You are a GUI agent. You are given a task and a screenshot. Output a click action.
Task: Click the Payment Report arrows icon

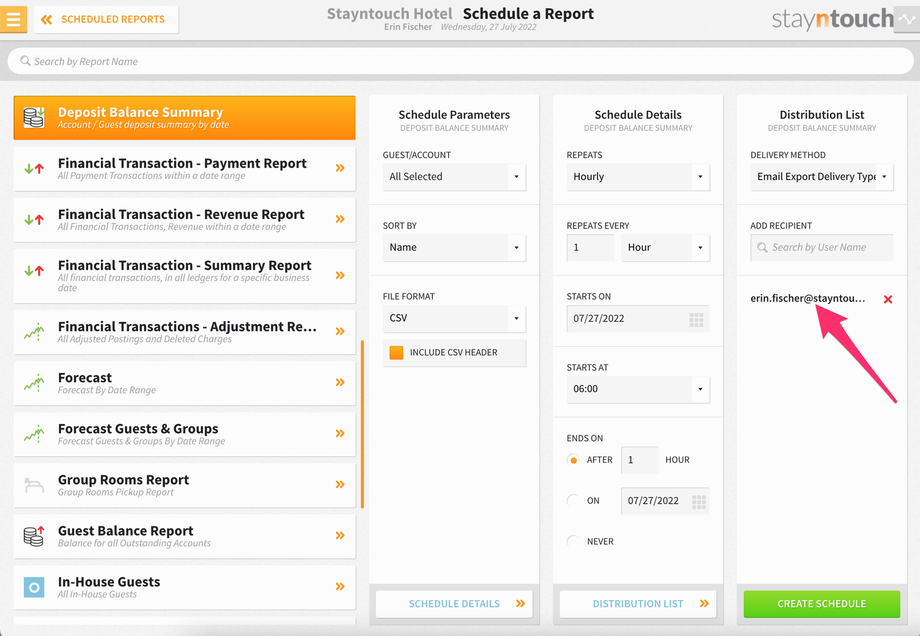click(x=34, y=168)
